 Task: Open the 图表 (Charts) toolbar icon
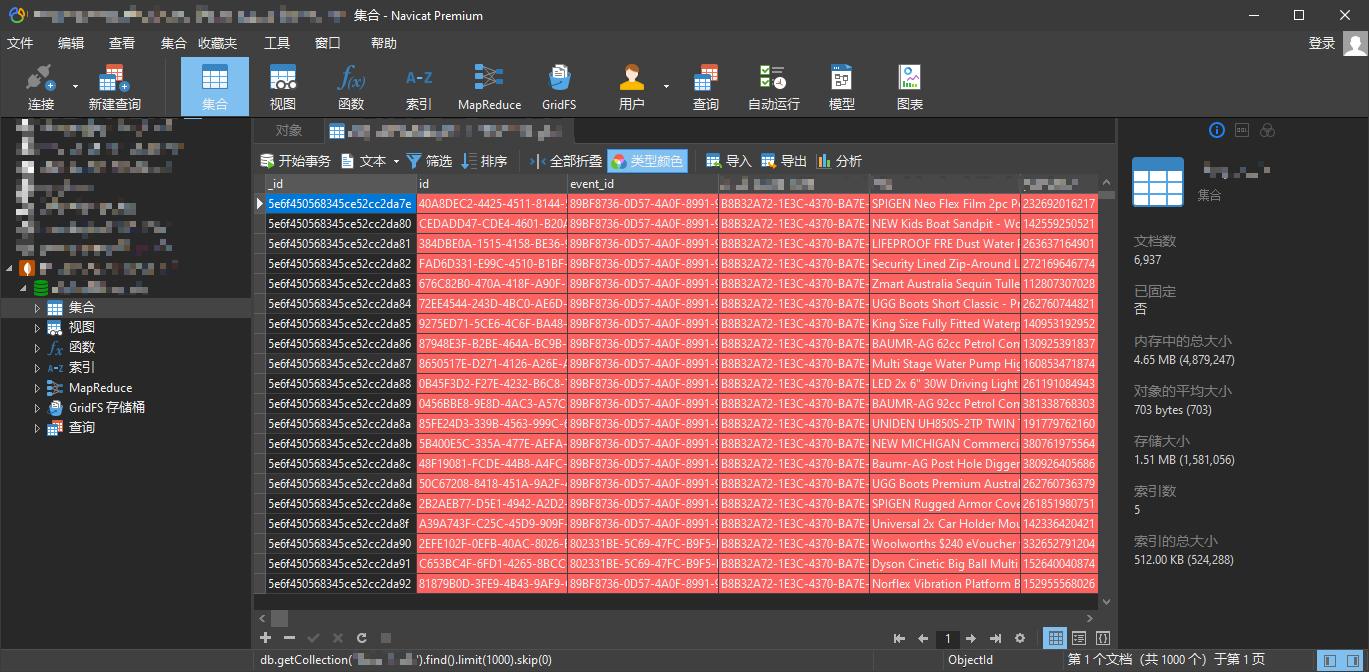pyautogui.click(x=910, y=87)
